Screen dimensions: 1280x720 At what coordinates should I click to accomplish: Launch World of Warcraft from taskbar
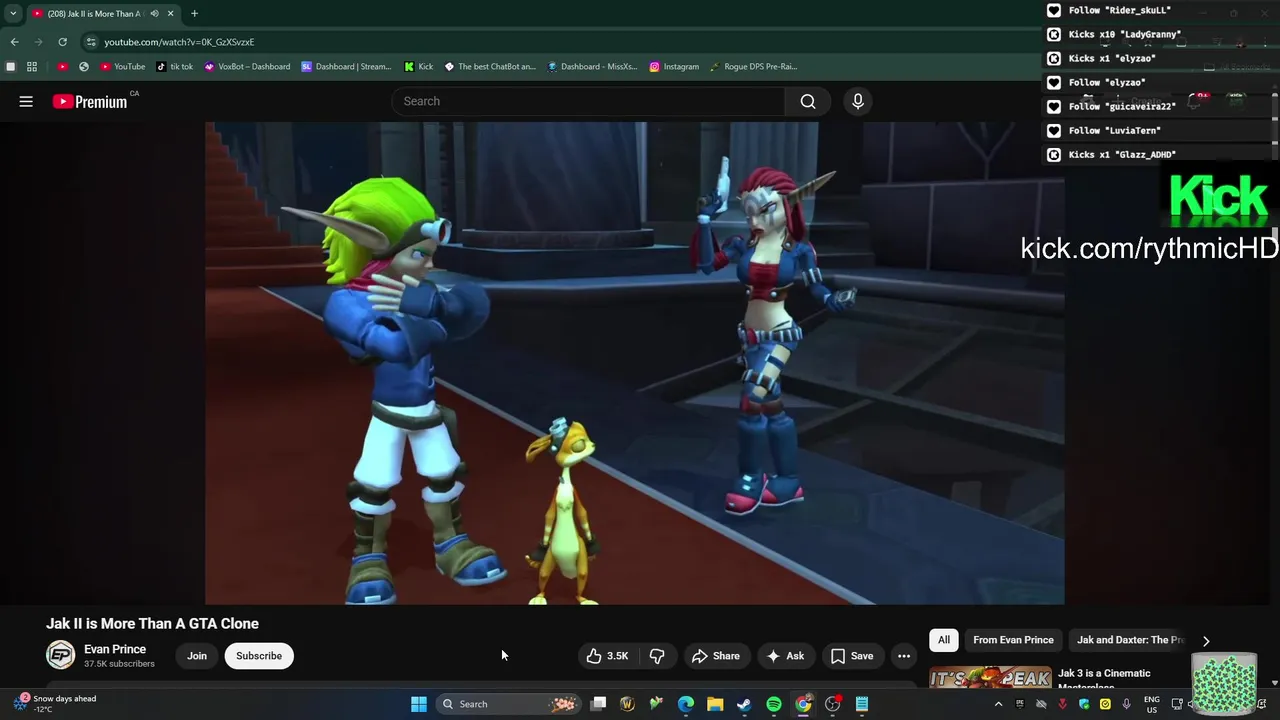pyautogui.click(x=627, y=704)
